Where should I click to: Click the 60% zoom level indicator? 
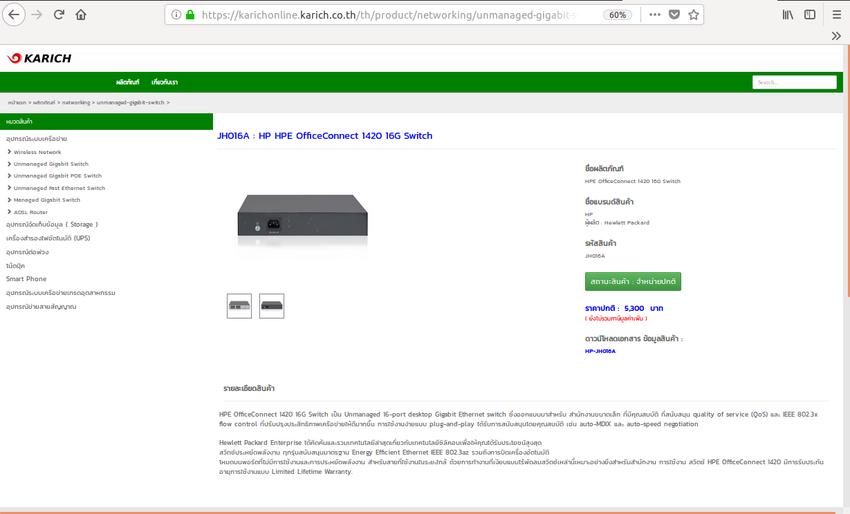[x=617, y=15]
